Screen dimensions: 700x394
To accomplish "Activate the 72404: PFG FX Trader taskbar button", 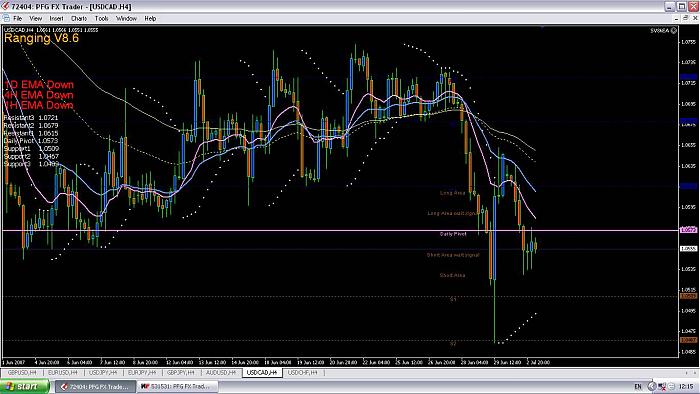I will [x=95, y=386].
